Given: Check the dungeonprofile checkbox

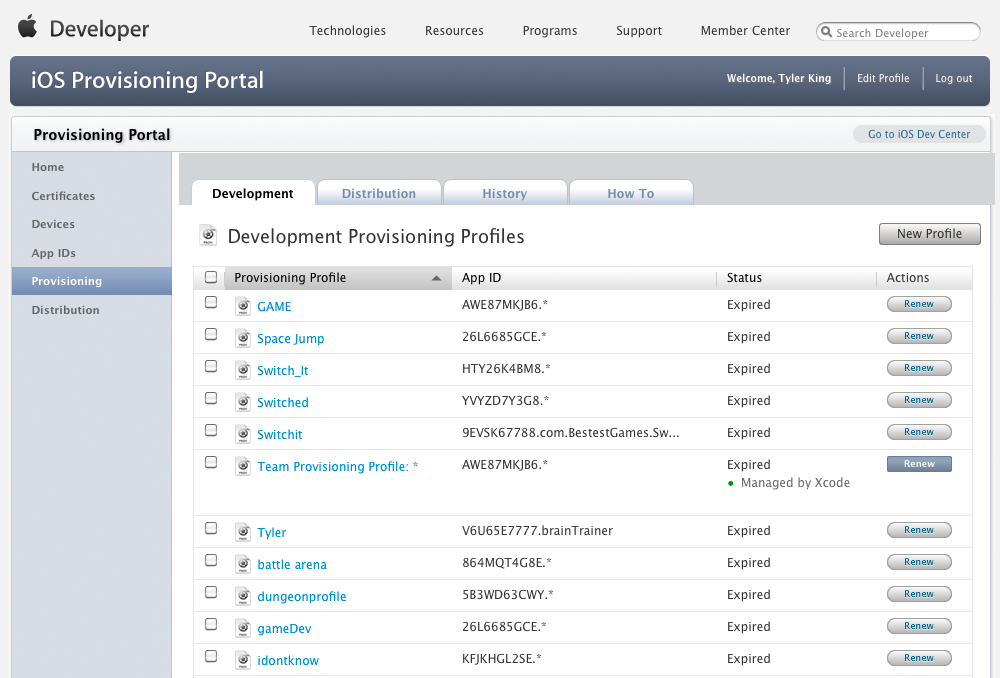Looking at the screenshot, I should [211, 592].
